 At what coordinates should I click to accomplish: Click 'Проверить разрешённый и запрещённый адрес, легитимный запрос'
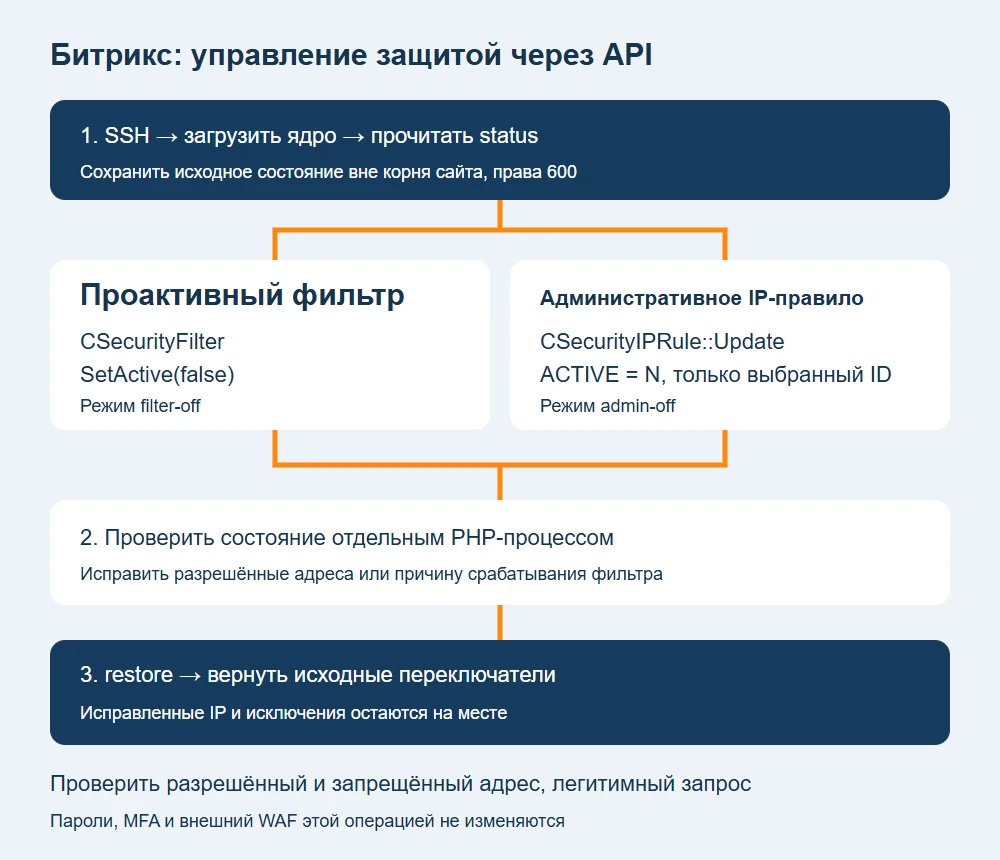tap(401, 783)
